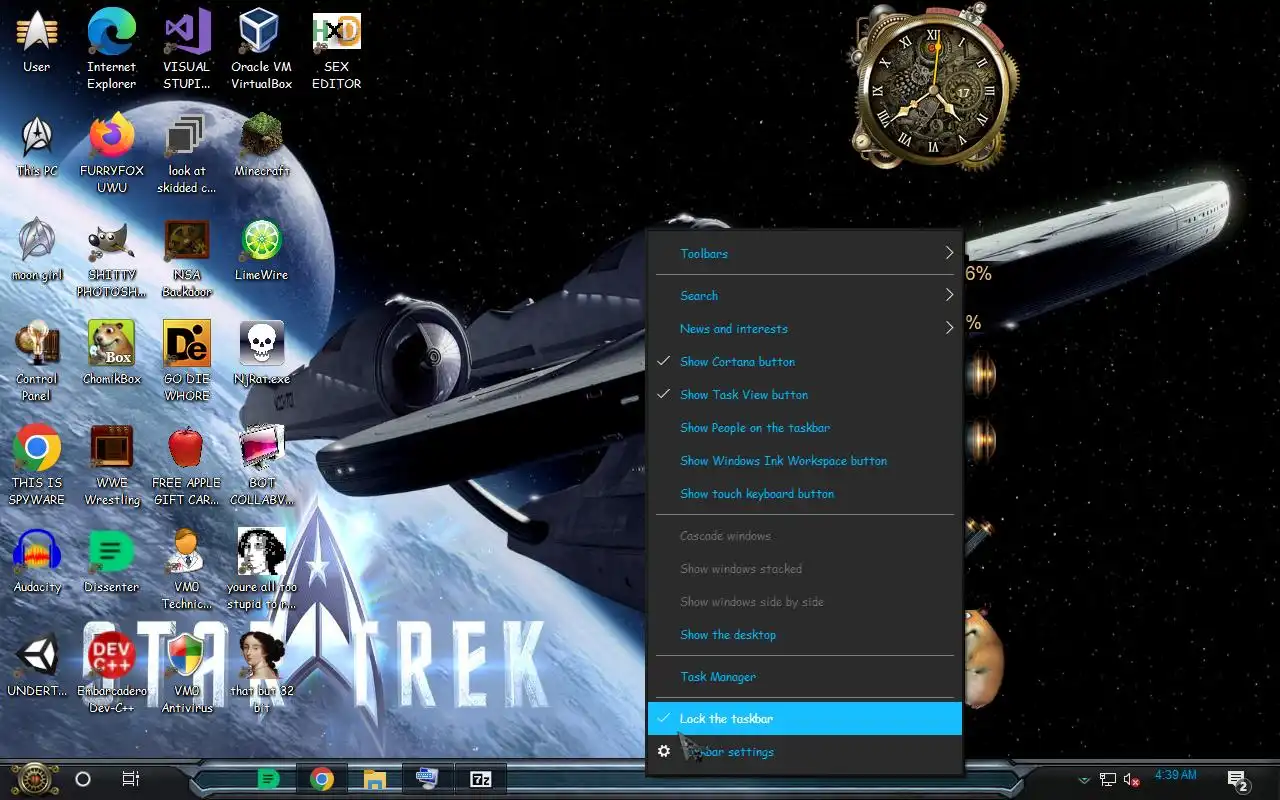Select the This PC desktop icon

click(37, 146)
